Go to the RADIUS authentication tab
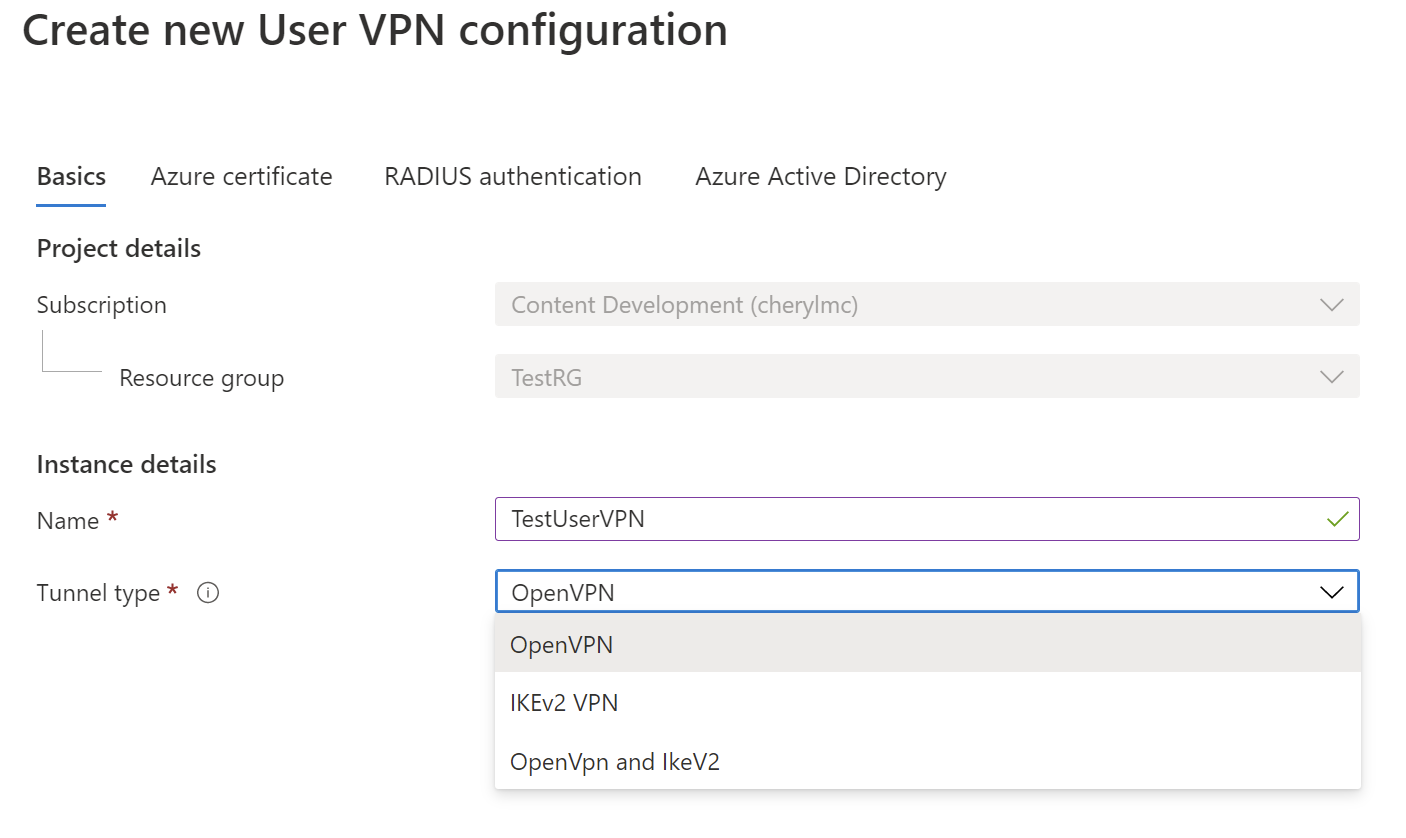1406x838 pixels. 512,177
